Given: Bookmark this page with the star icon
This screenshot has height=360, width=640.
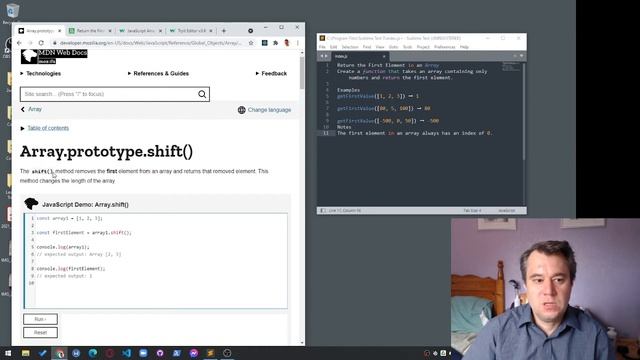Looking at the screenshot, I should [251, 43].
